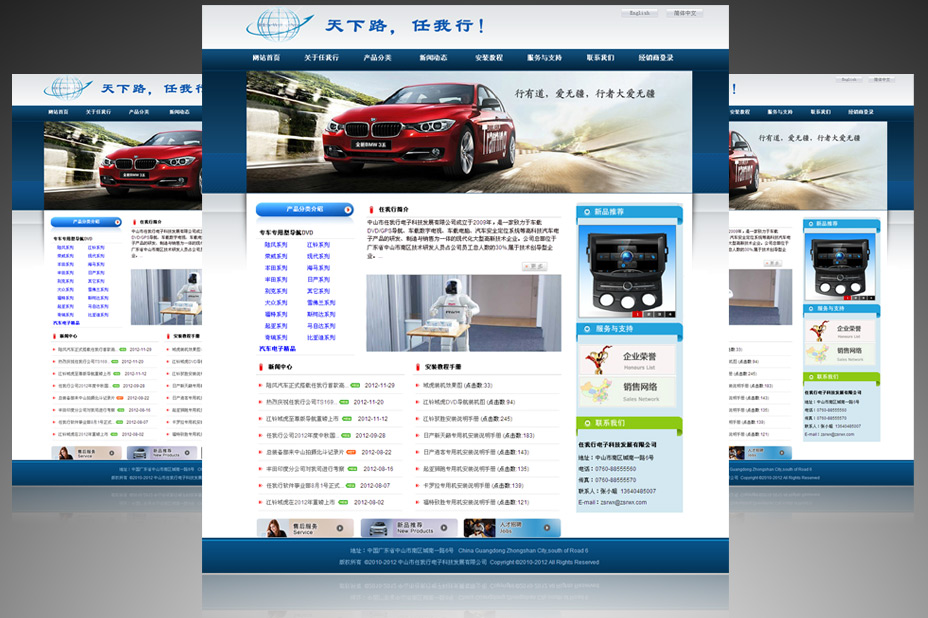Image resolution: width=928 pixels, height=618 pixels.
Task: Click the globe logo on the front page
Action: [x=279, y=25]
